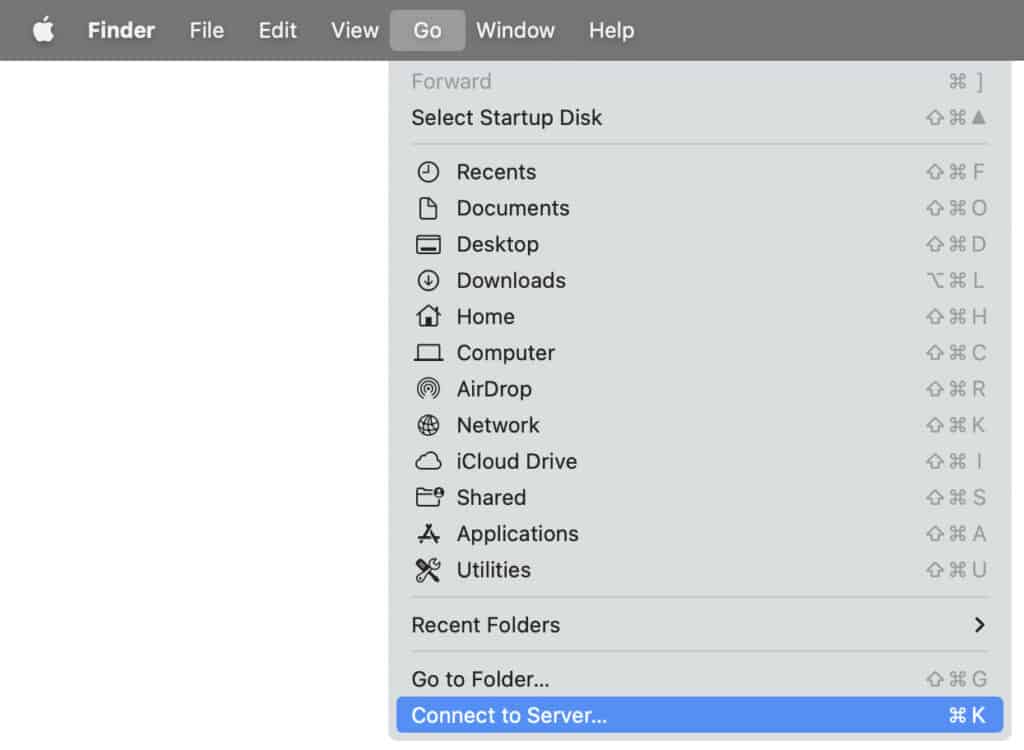
Task: Choose Go to Folder… entry
Action: coord(699,679)
